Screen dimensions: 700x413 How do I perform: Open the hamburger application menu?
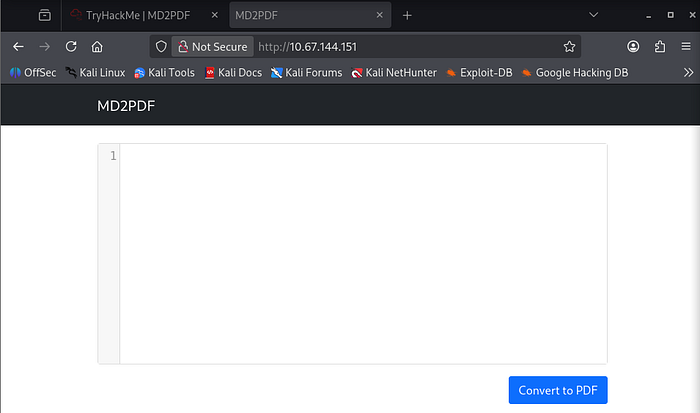click(x=686, y=46)
